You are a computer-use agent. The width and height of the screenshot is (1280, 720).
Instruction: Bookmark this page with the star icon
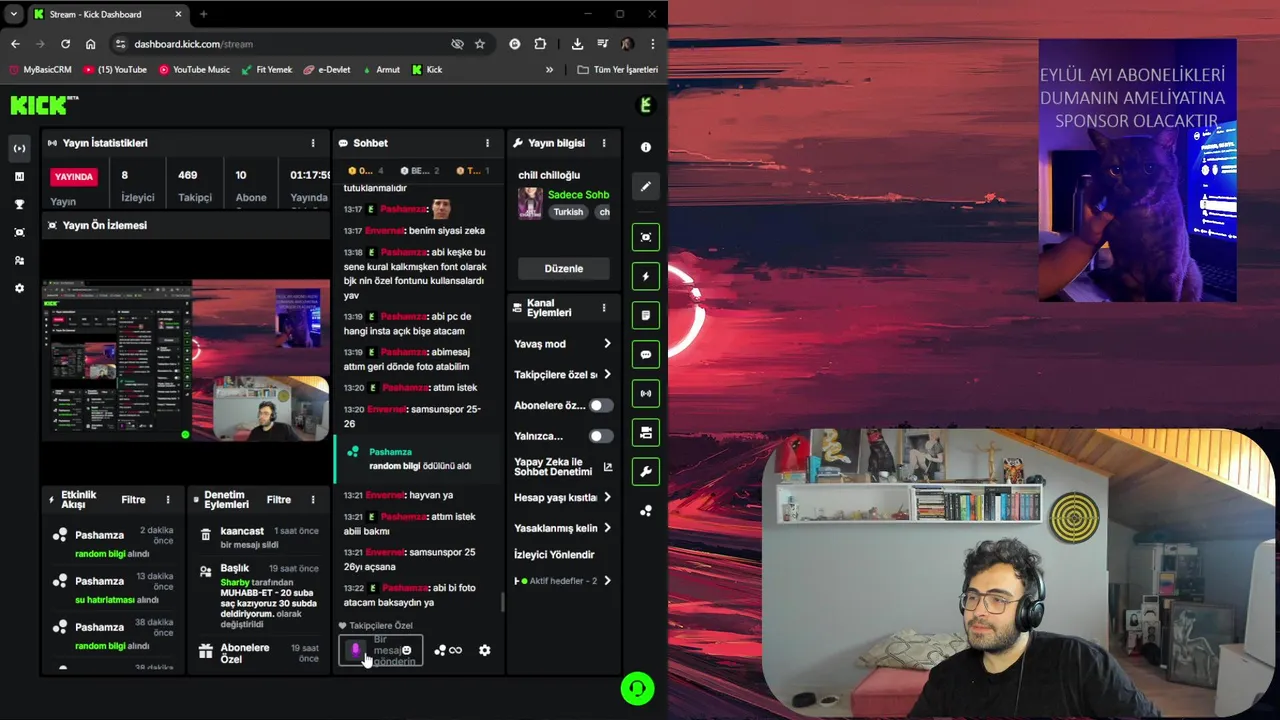(480, 44)
